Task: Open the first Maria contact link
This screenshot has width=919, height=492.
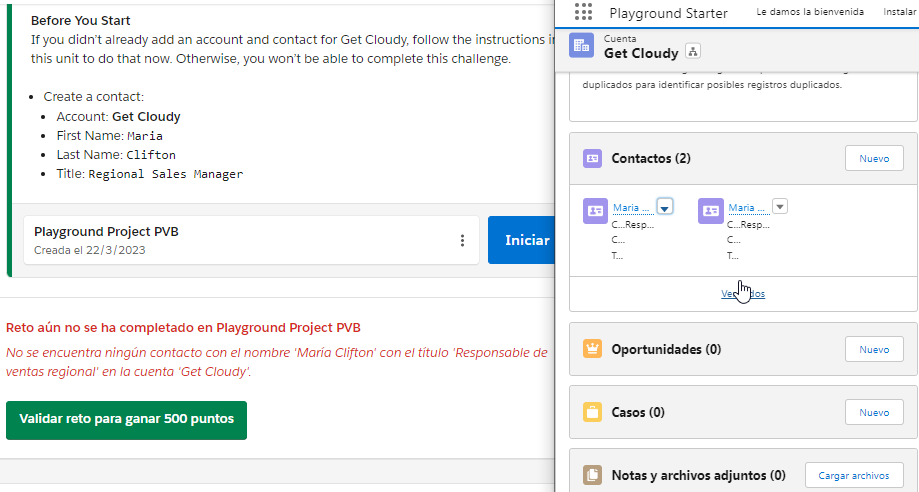Action: 632,207
